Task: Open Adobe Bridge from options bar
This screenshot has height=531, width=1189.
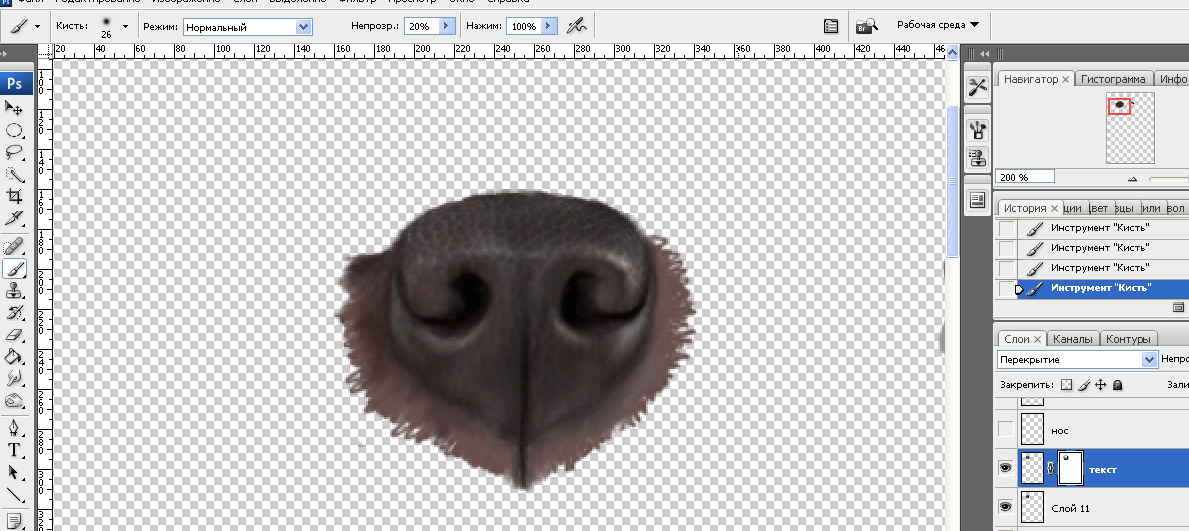Action: tap(867, 26)
